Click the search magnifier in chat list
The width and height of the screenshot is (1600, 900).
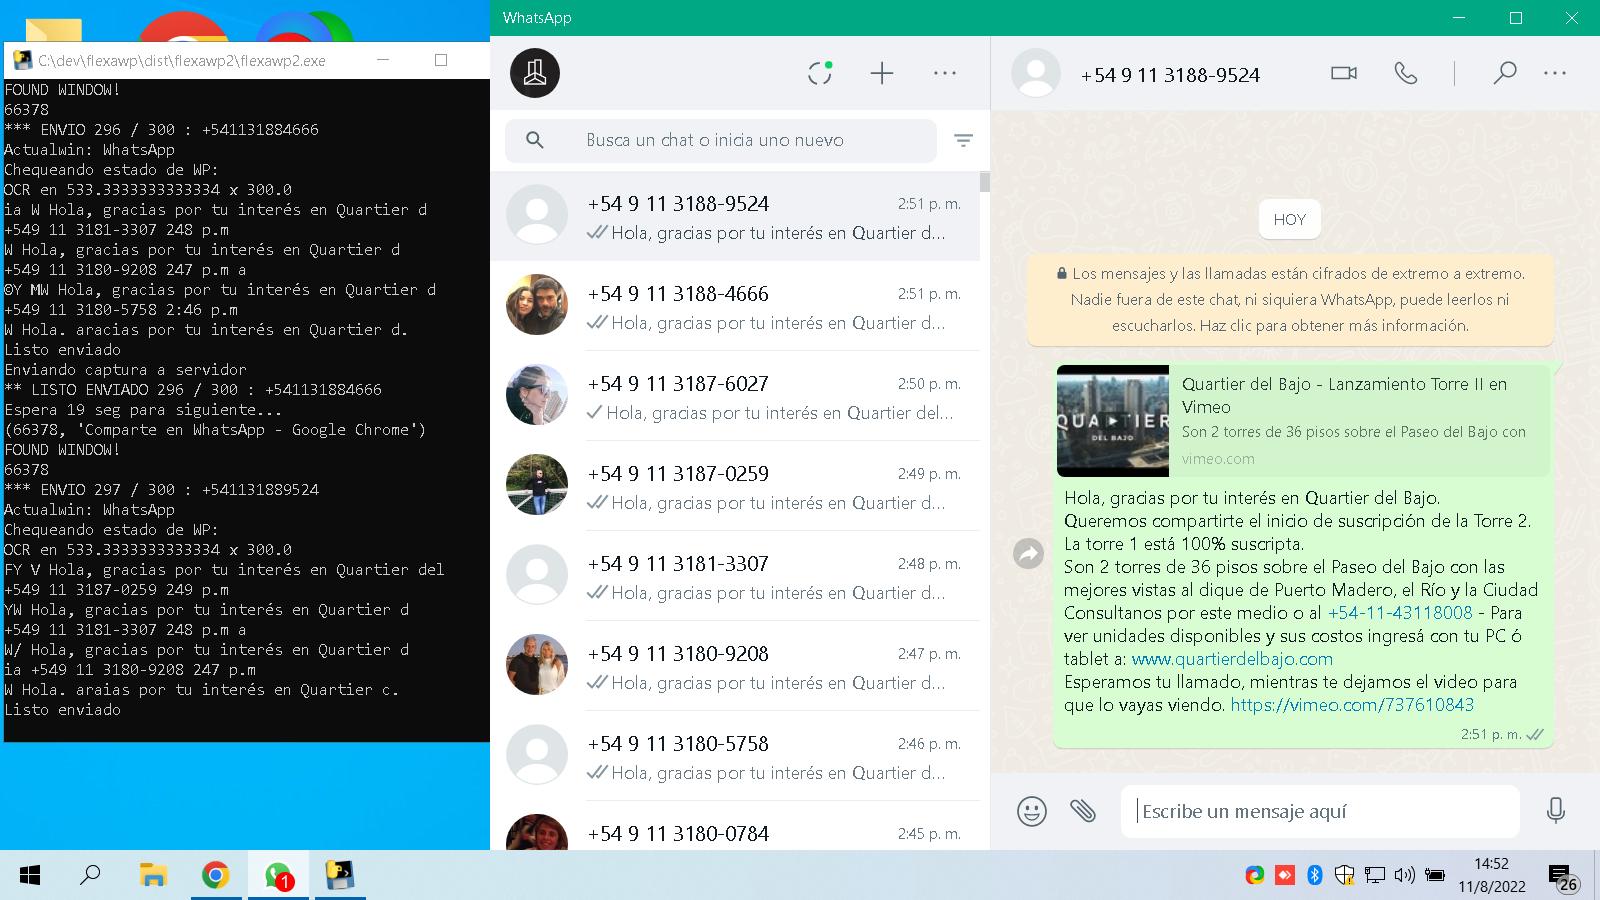[535, 140]
